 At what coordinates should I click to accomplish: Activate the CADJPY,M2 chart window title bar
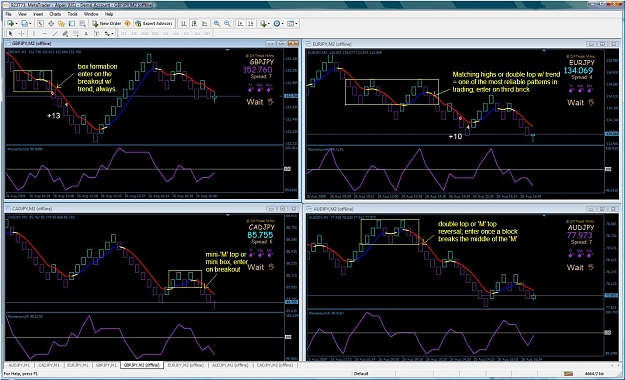[151, 209]
